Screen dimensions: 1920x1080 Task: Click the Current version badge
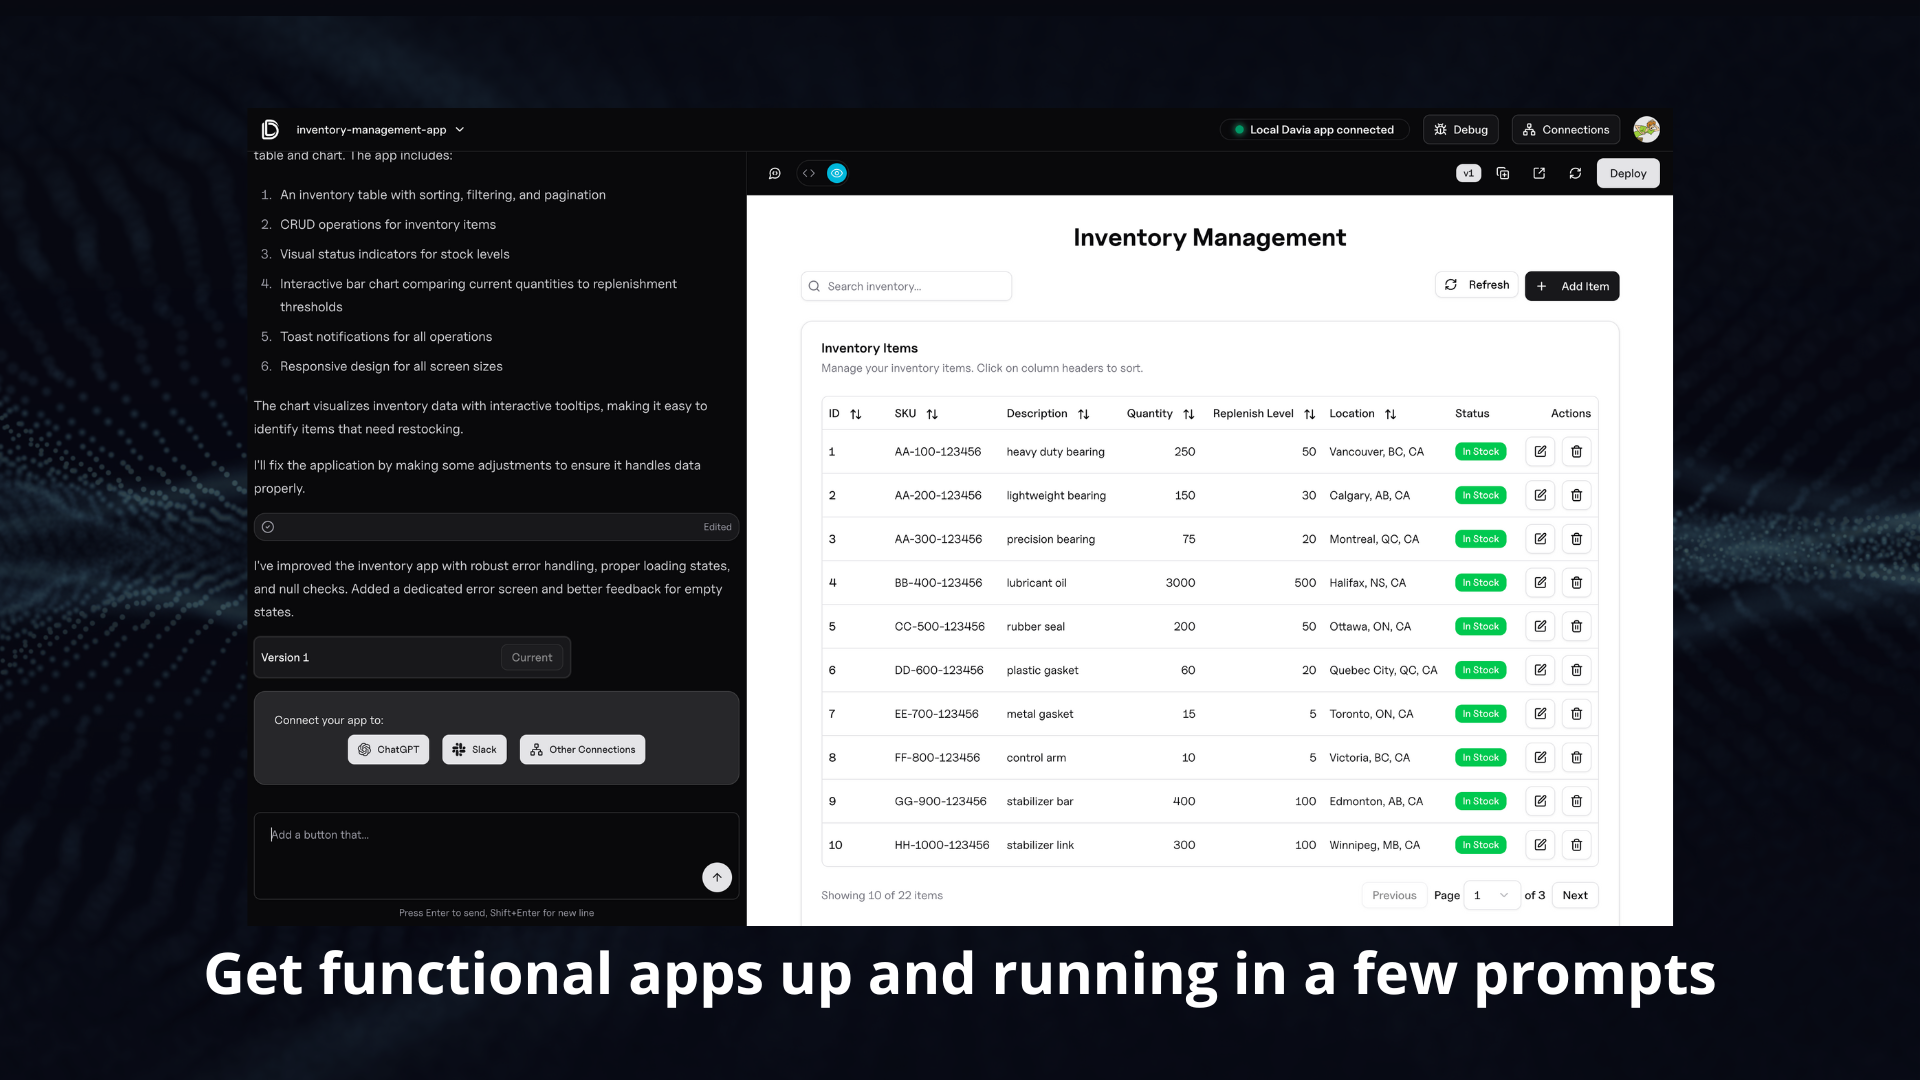point(531,658)
